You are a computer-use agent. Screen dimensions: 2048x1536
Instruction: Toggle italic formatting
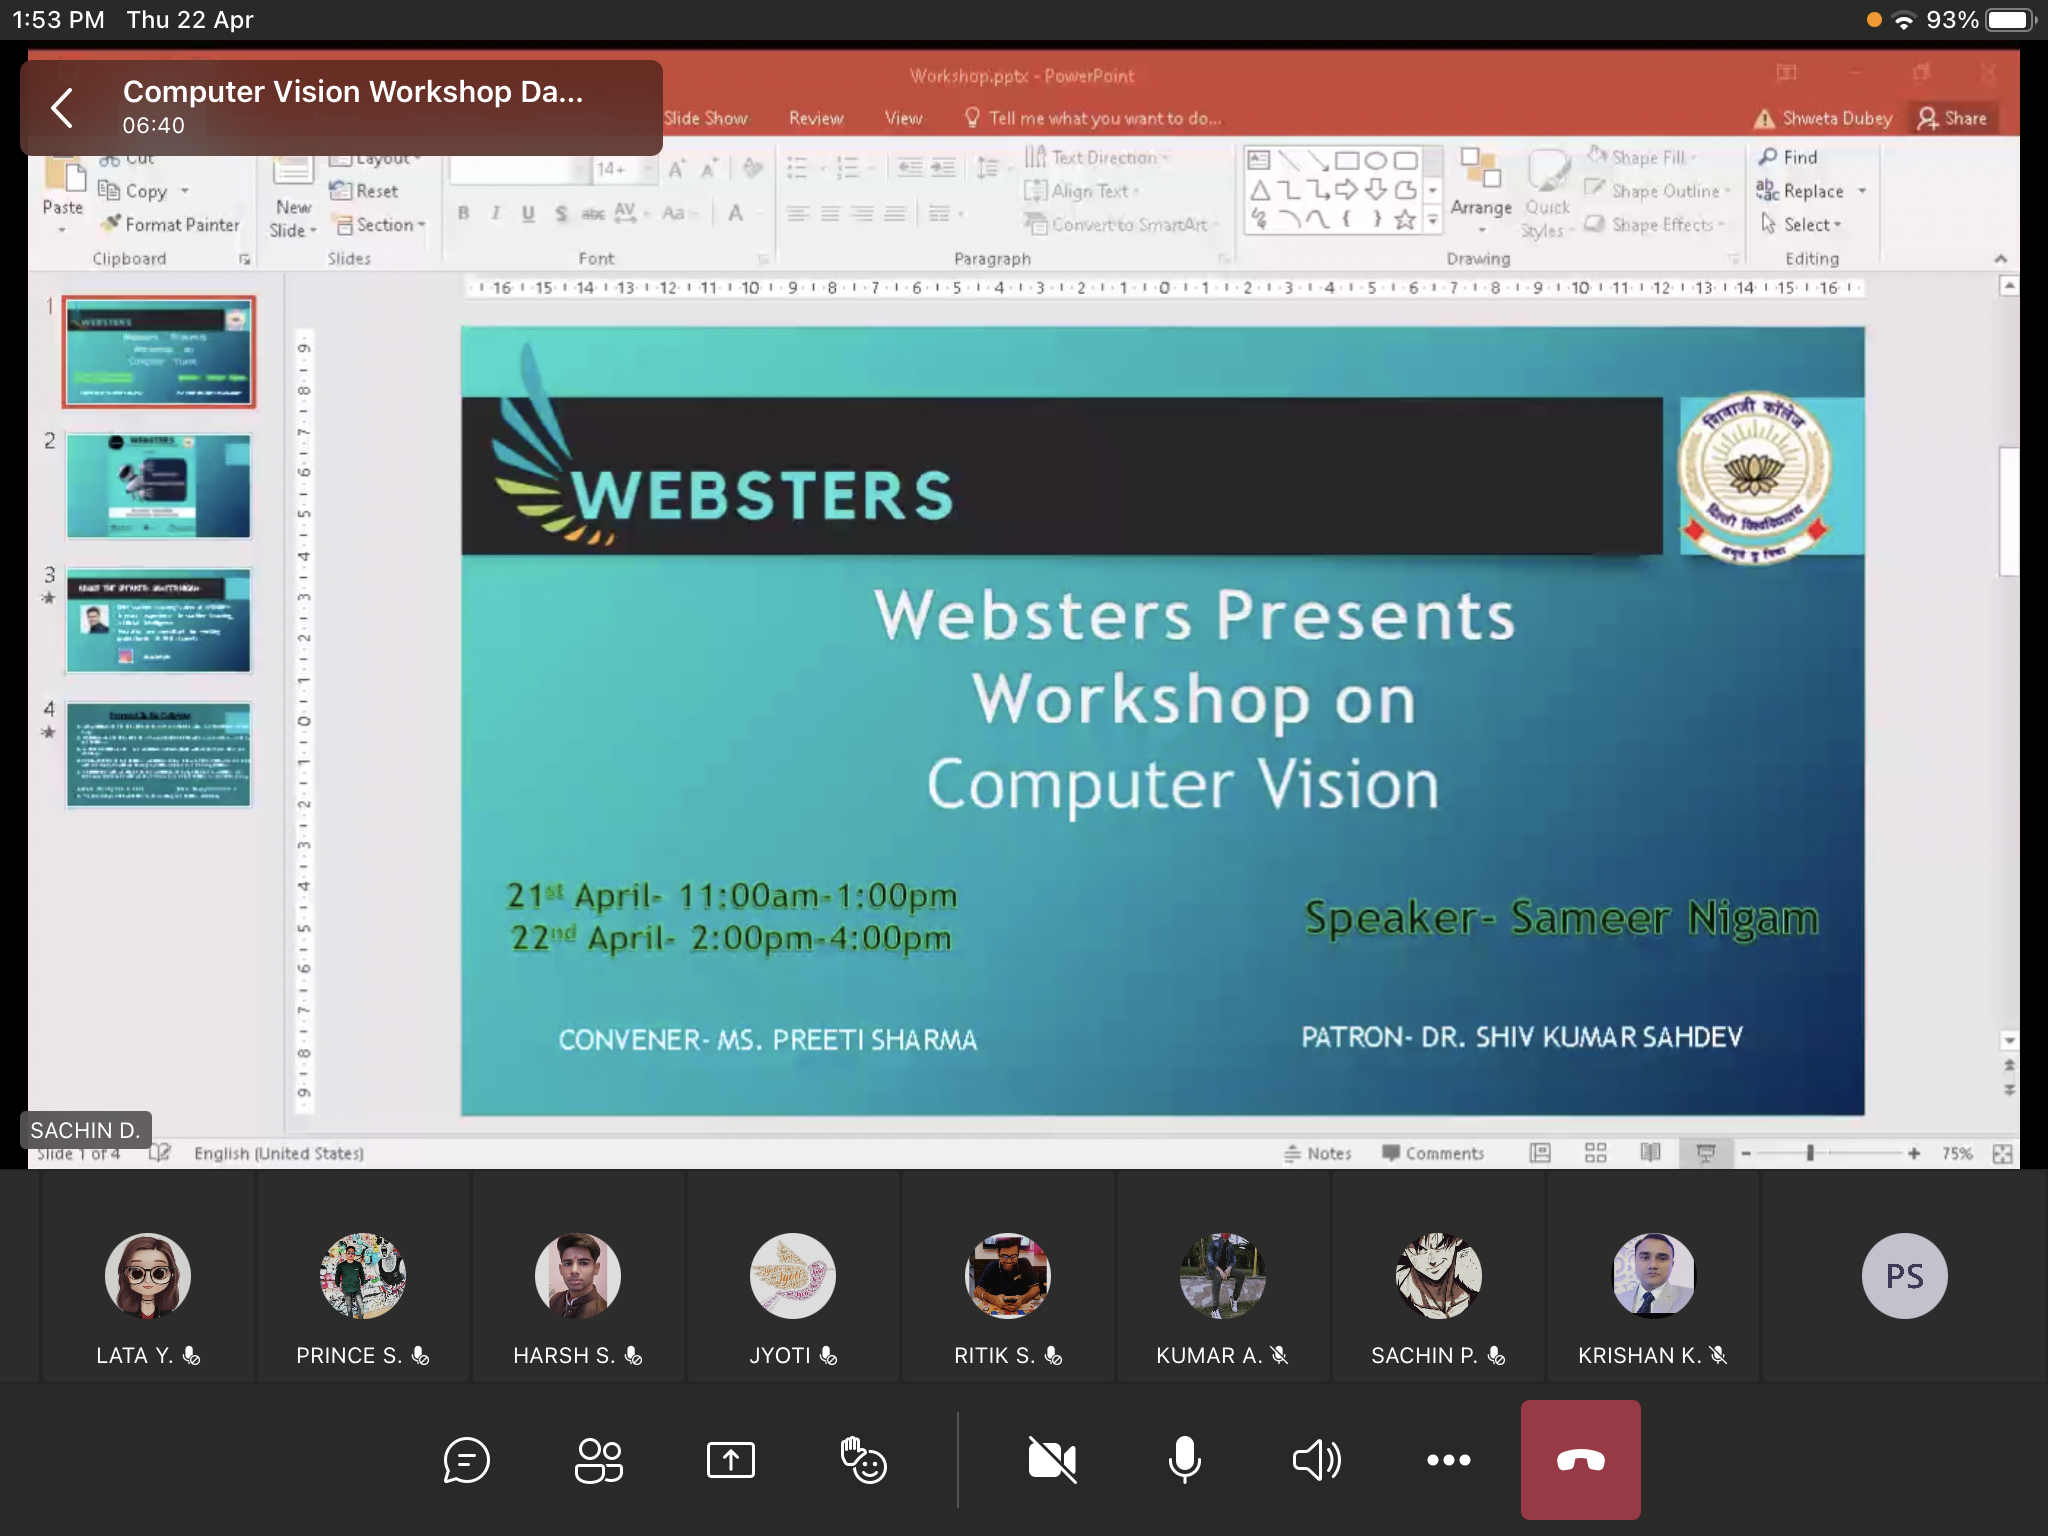point(496,213)
